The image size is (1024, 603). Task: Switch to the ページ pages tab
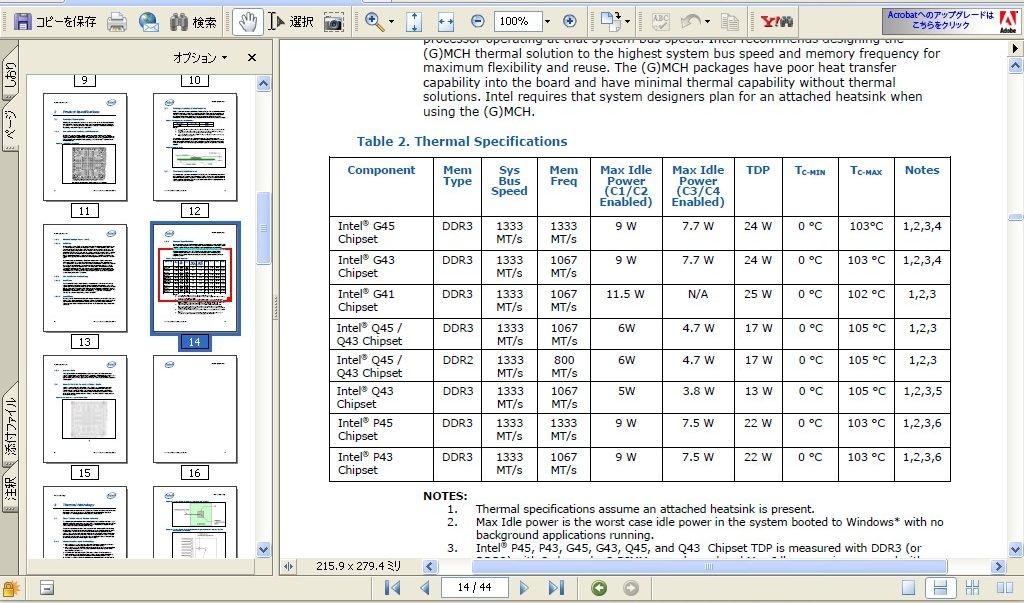[10, 125]
